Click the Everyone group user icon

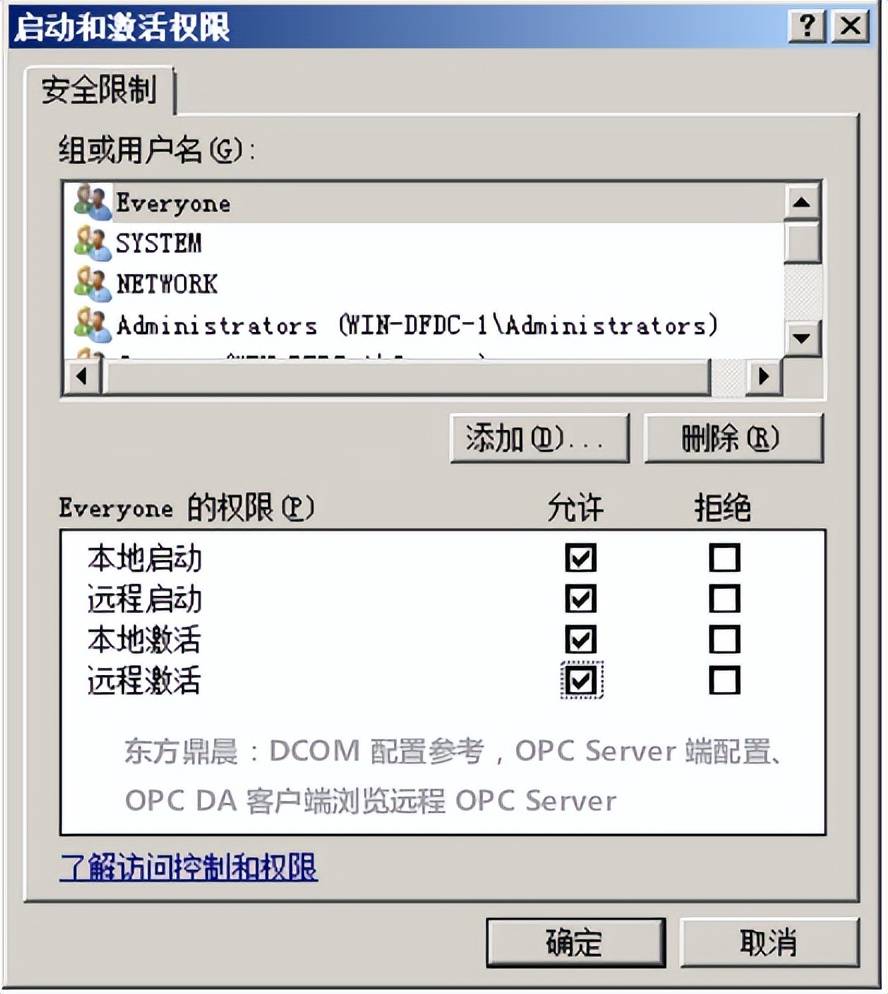pyautogui.click(x=93, y=202)
